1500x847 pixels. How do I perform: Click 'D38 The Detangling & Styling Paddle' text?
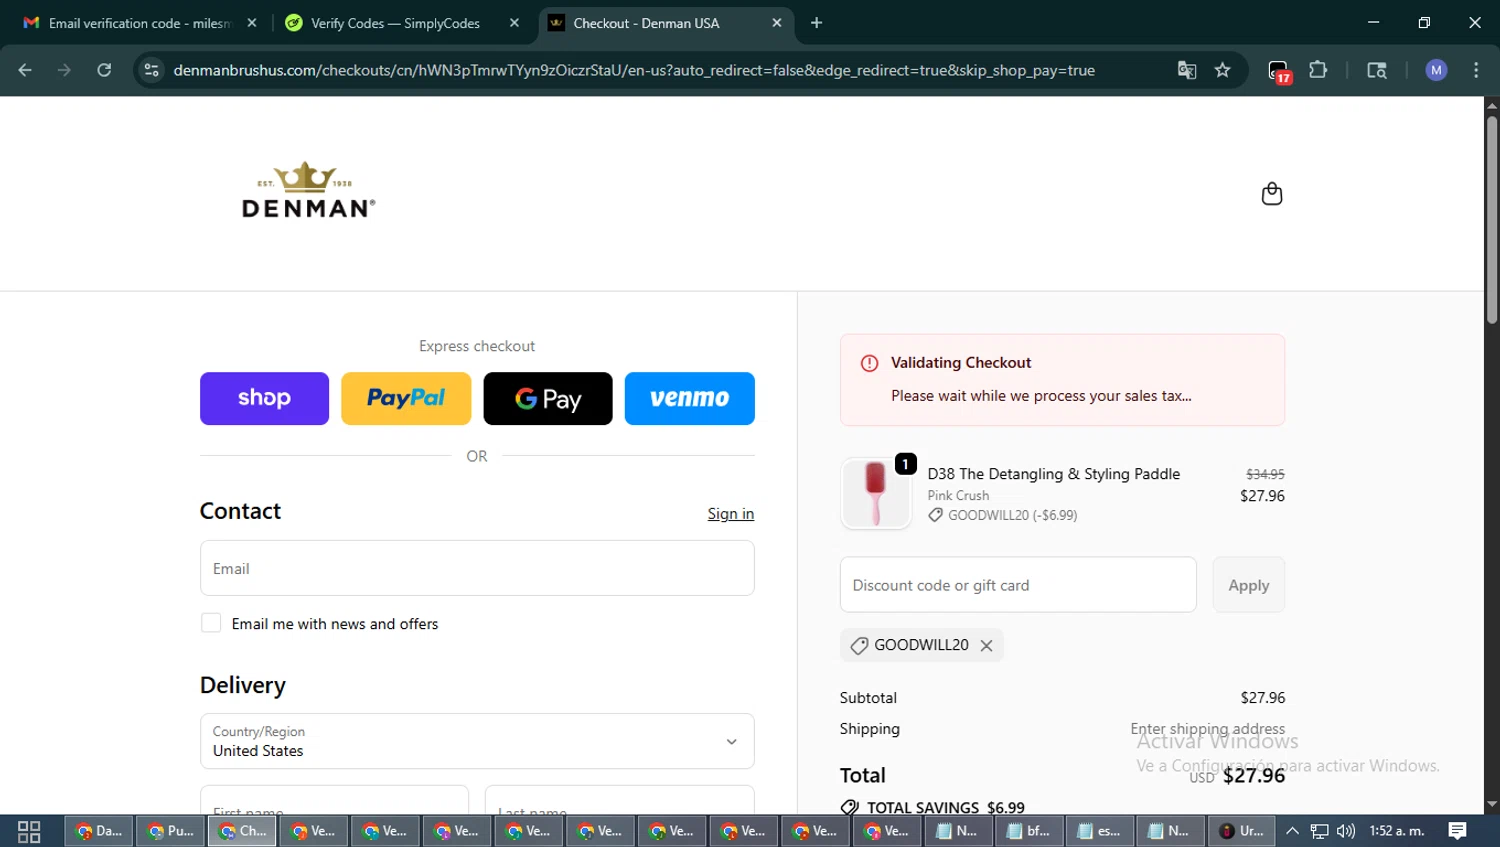pos(1054,474)
